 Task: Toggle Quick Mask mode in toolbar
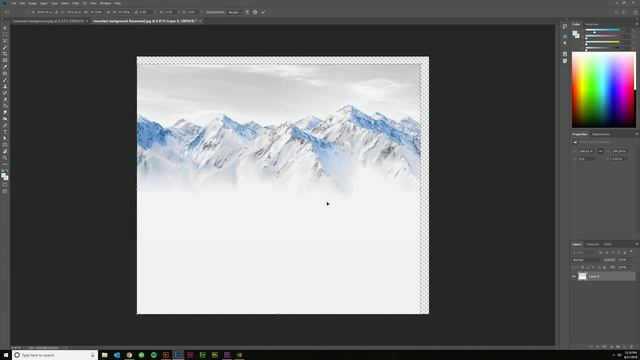pos(5,184)
